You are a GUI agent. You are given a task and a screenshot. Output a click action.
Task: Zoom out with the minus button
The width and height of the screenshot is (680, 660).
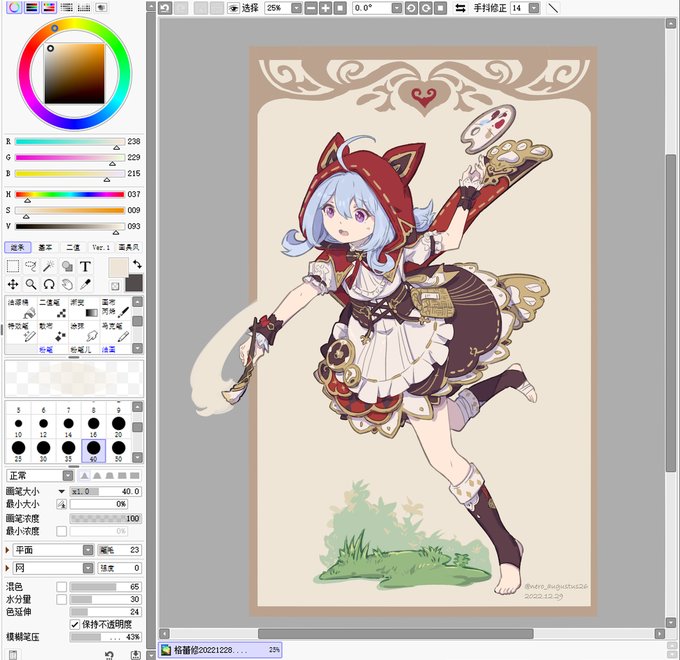coord(311,8)
